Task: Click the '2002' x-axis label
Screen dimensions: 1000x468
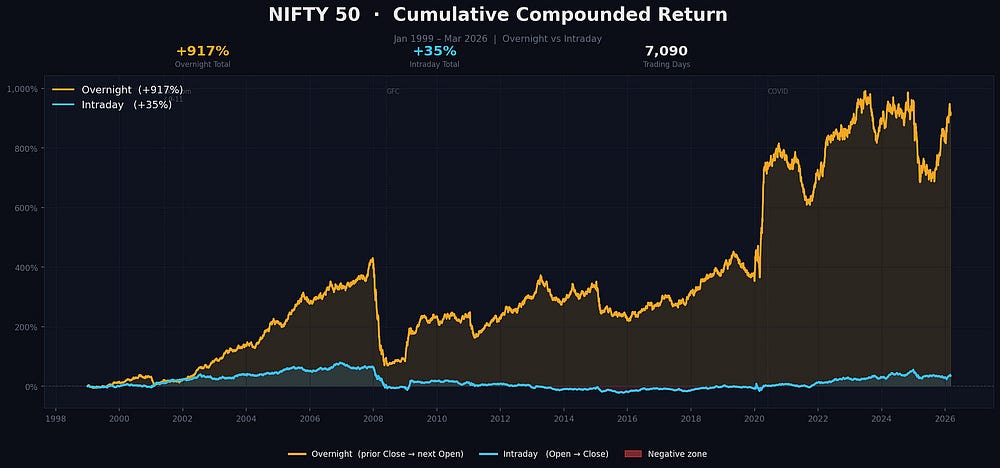Action: [183, 419]
